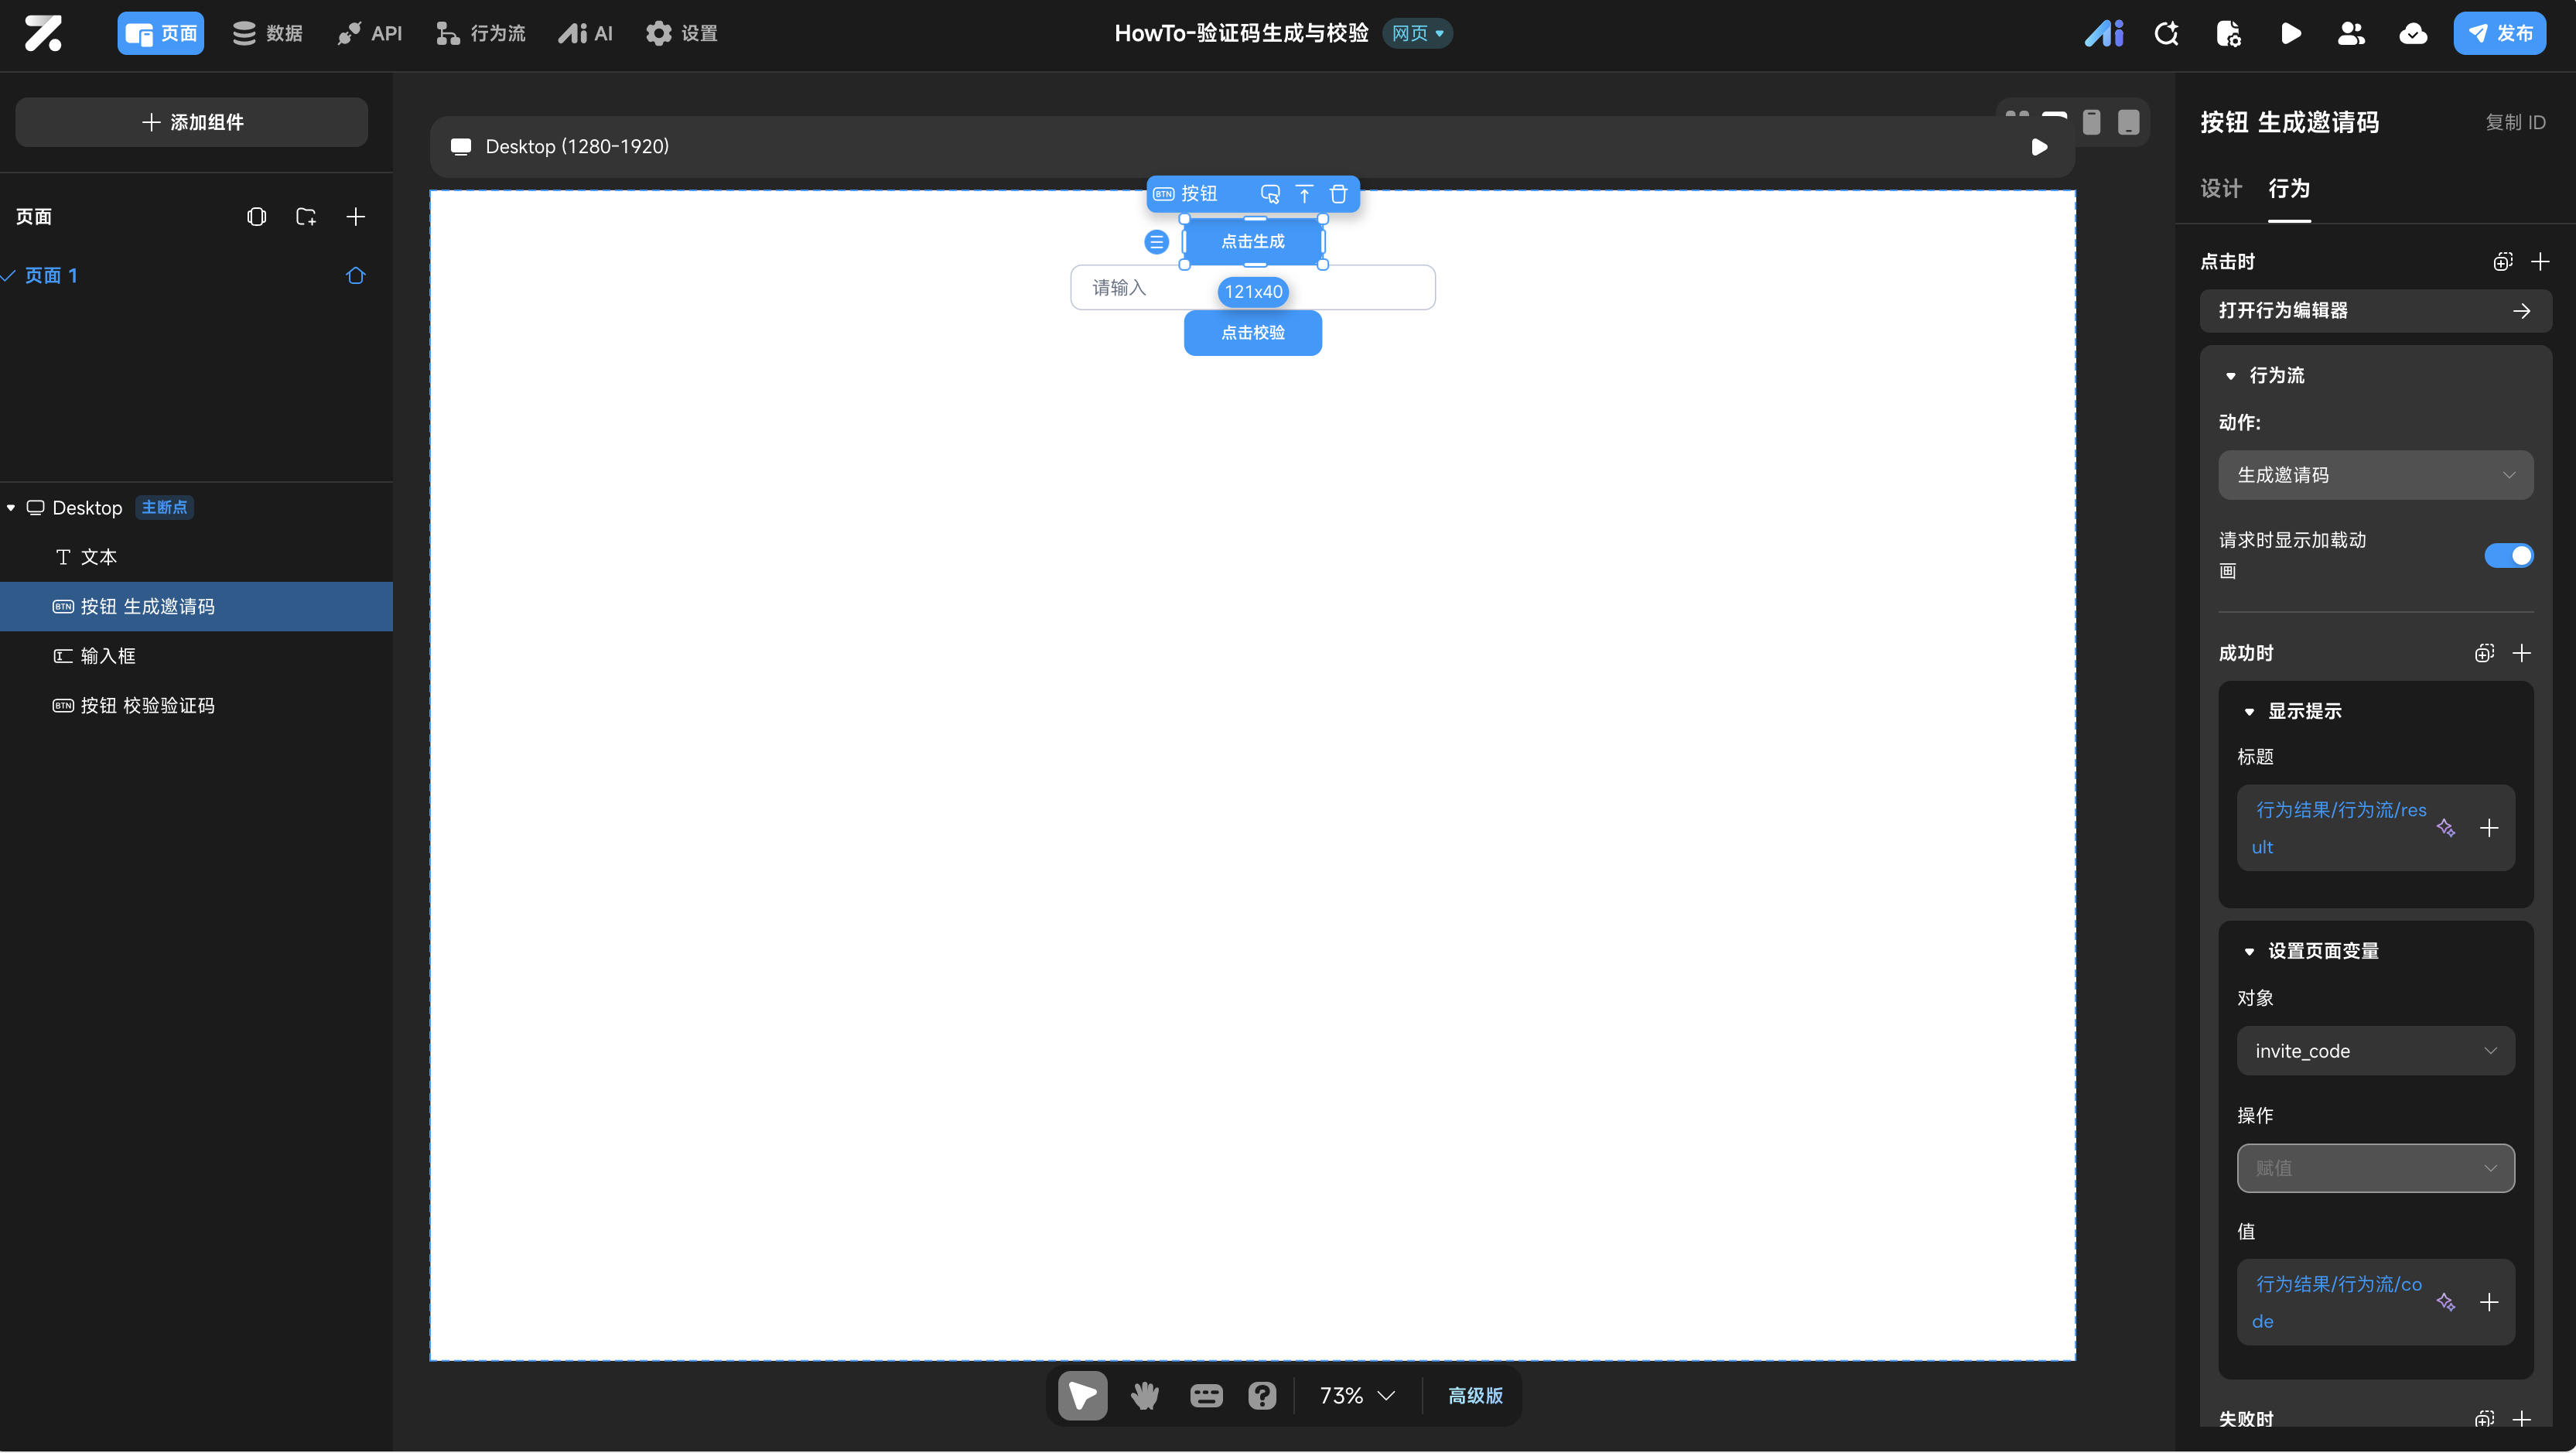Toggle 请求时显示加载动画 switch off

coord(2508,555)
